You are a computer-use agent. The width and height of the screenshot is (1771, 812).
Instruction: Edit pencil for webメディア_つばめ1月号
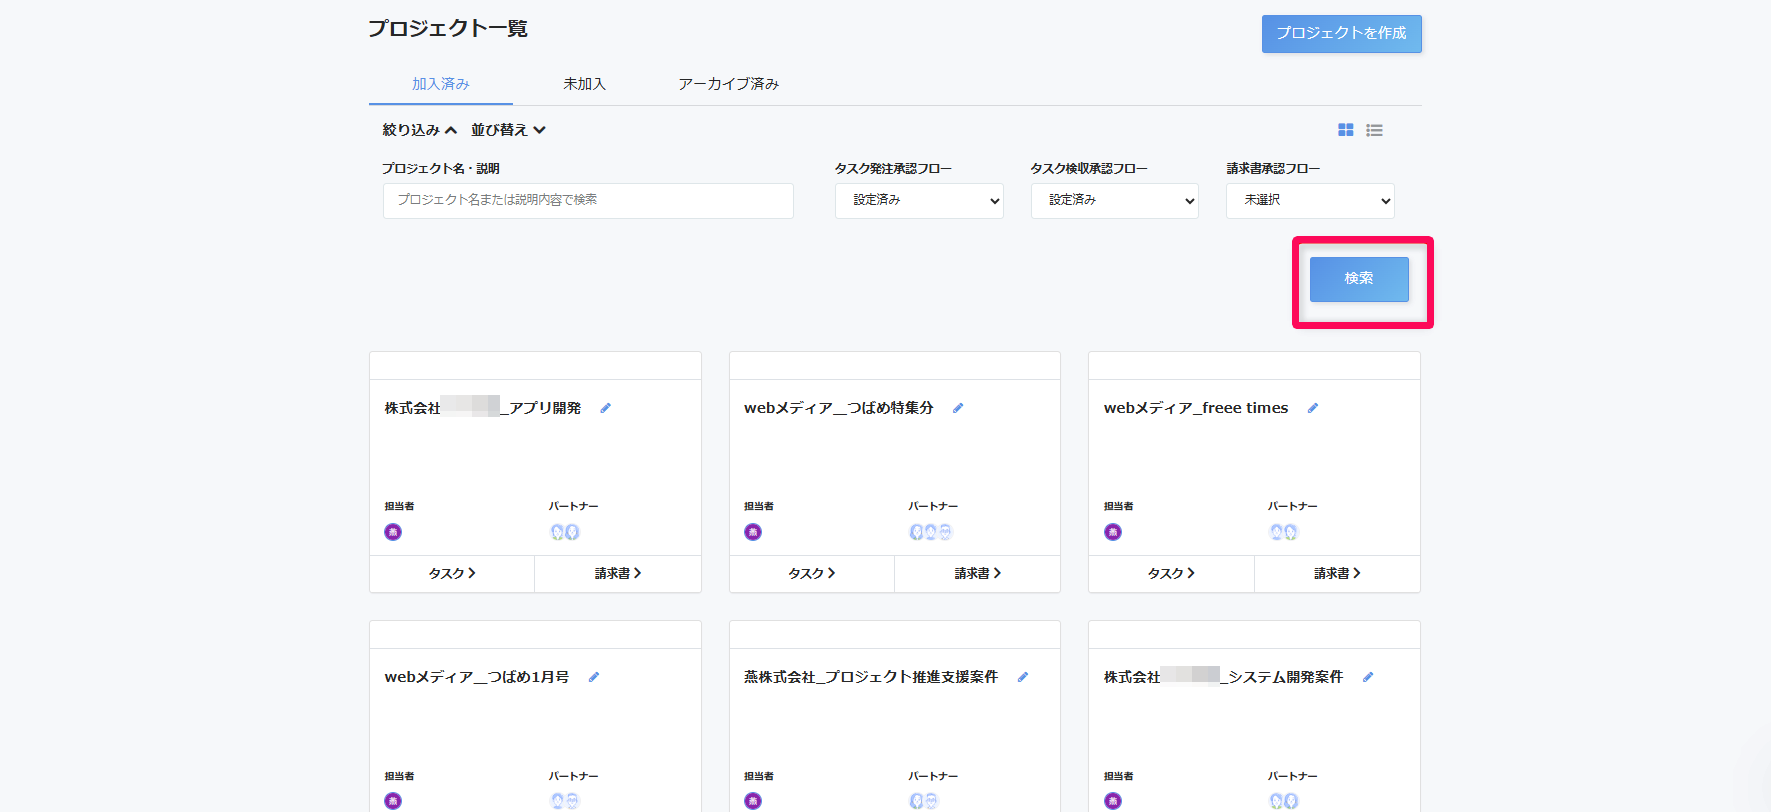click(593, 677)
